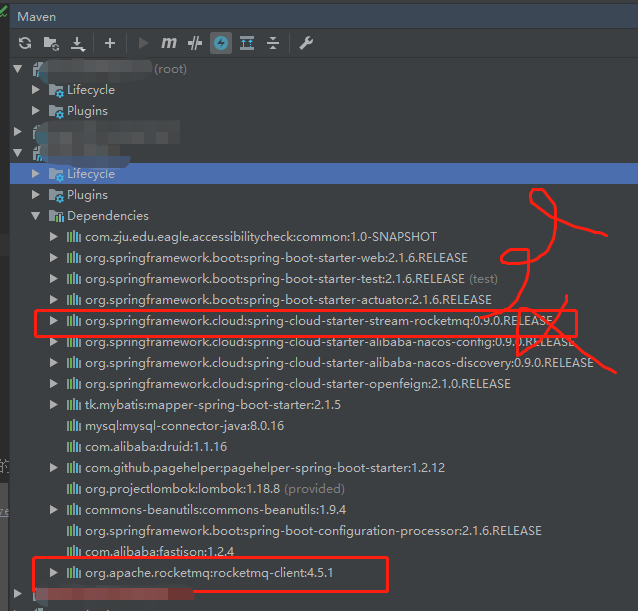Expand Plugins below highlighted Lifecycle

35,195
